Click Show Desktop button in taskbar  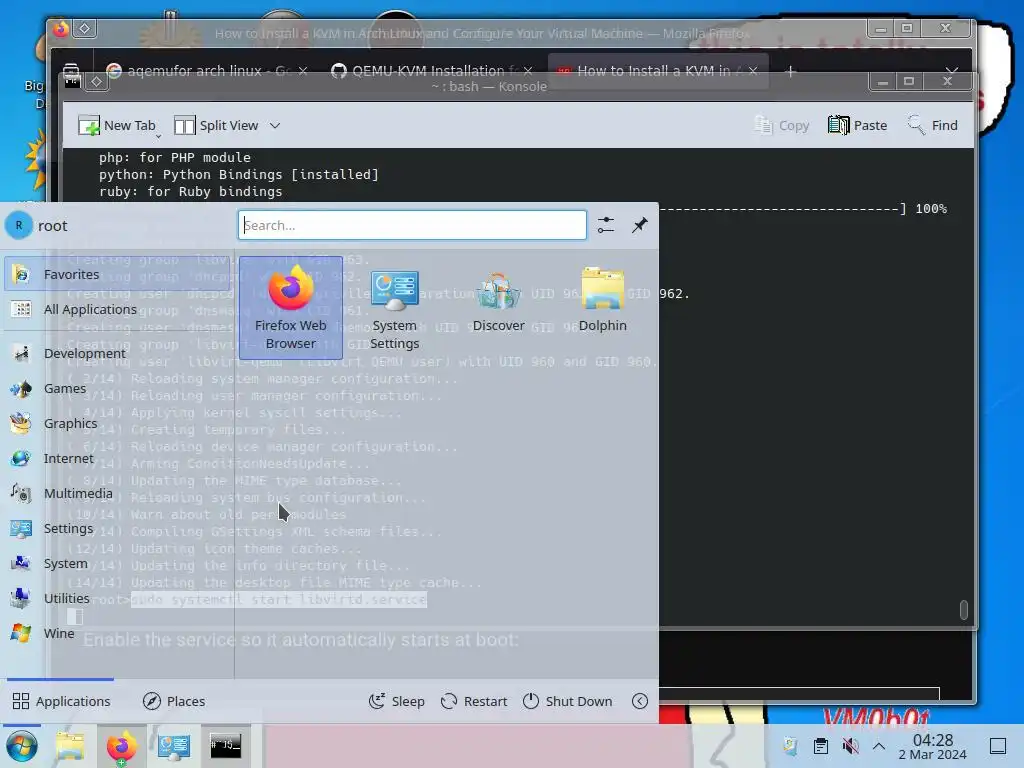(x=998, y=746)
